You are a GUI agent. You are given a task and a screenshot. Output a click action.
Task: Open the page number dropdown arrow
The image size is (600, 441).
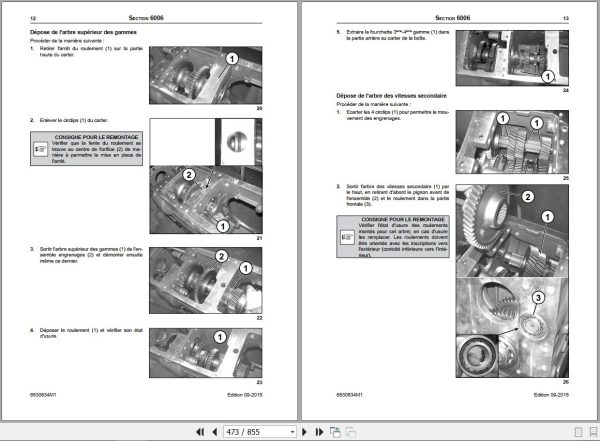[x=292, y=432]
